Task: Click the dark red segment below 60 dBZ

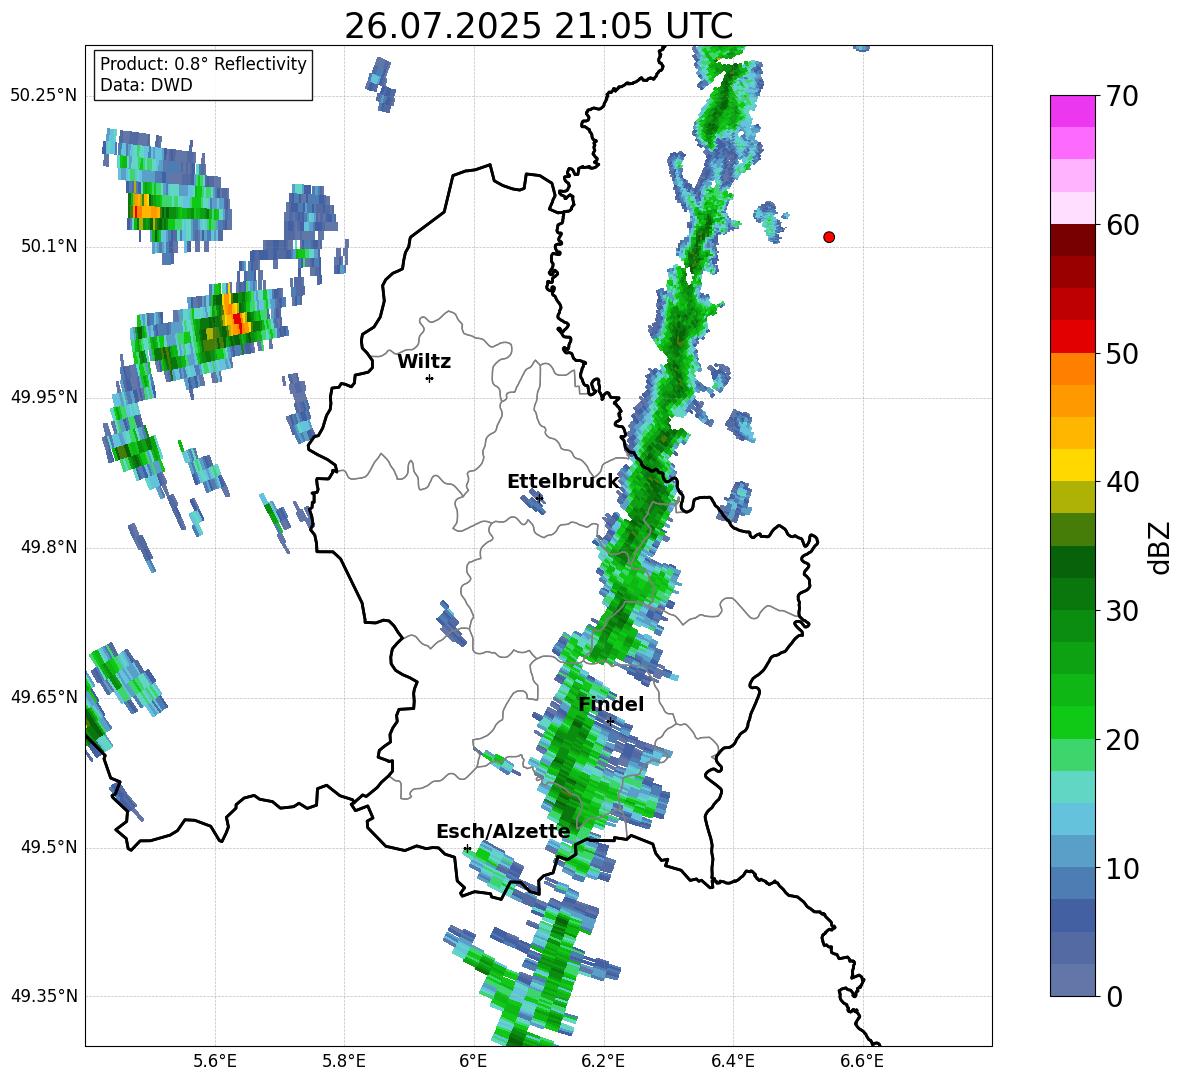Action: tap(1072, 240)
